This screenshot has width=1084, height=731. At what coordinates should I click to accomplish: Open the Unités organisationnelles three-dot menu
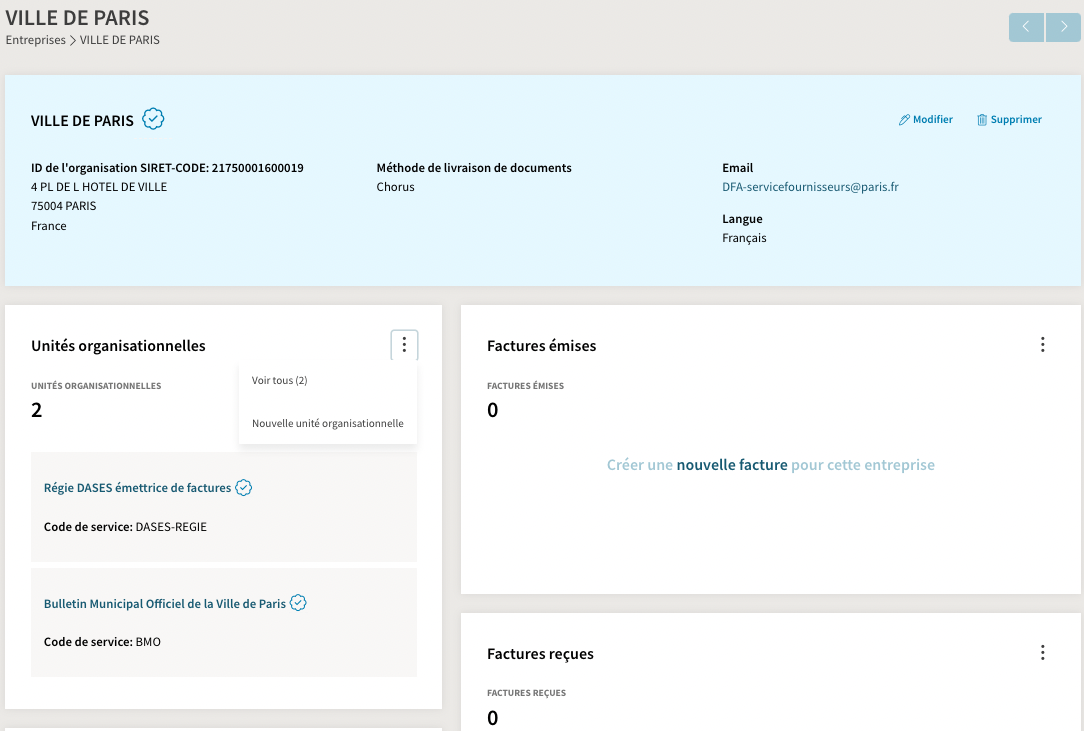(404, 344)
